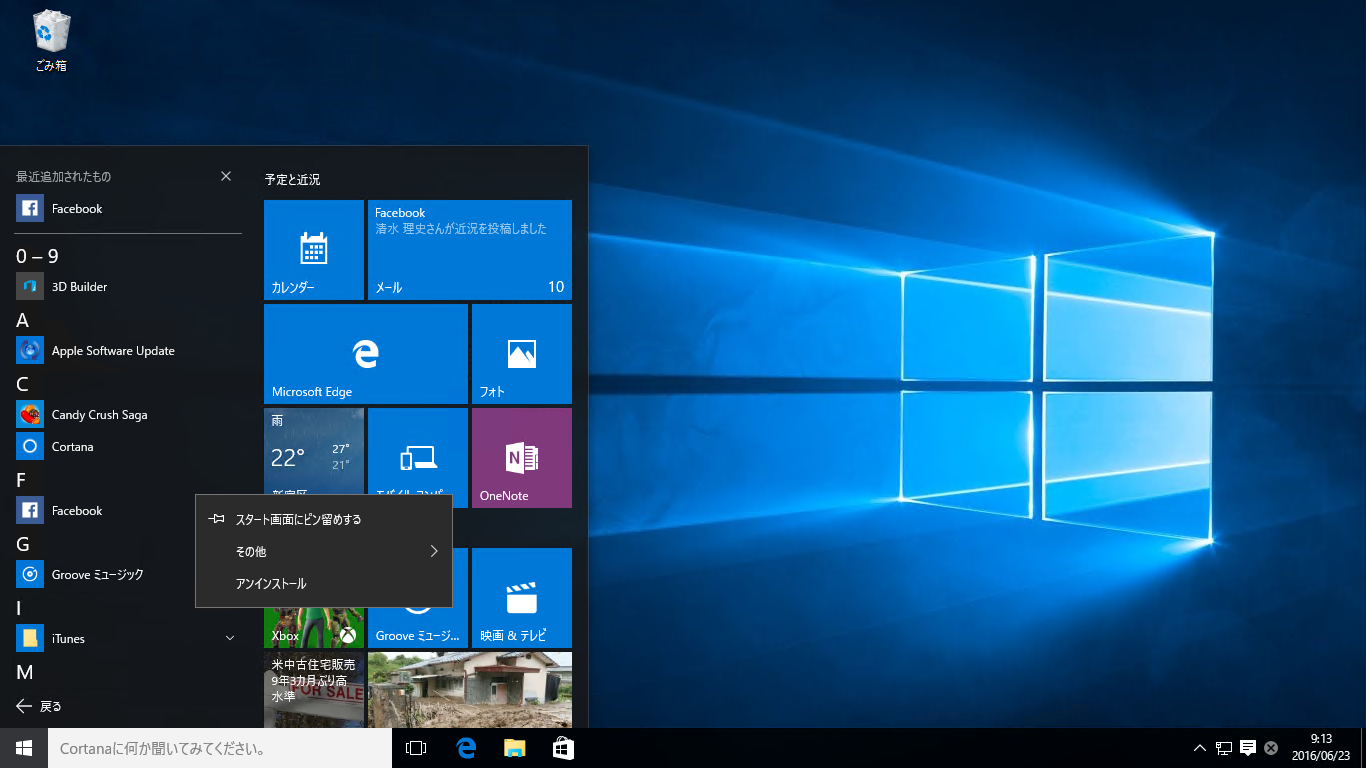Open the カレンダー calendar tile
The image size is (1366, 768).
pos(314,250)
